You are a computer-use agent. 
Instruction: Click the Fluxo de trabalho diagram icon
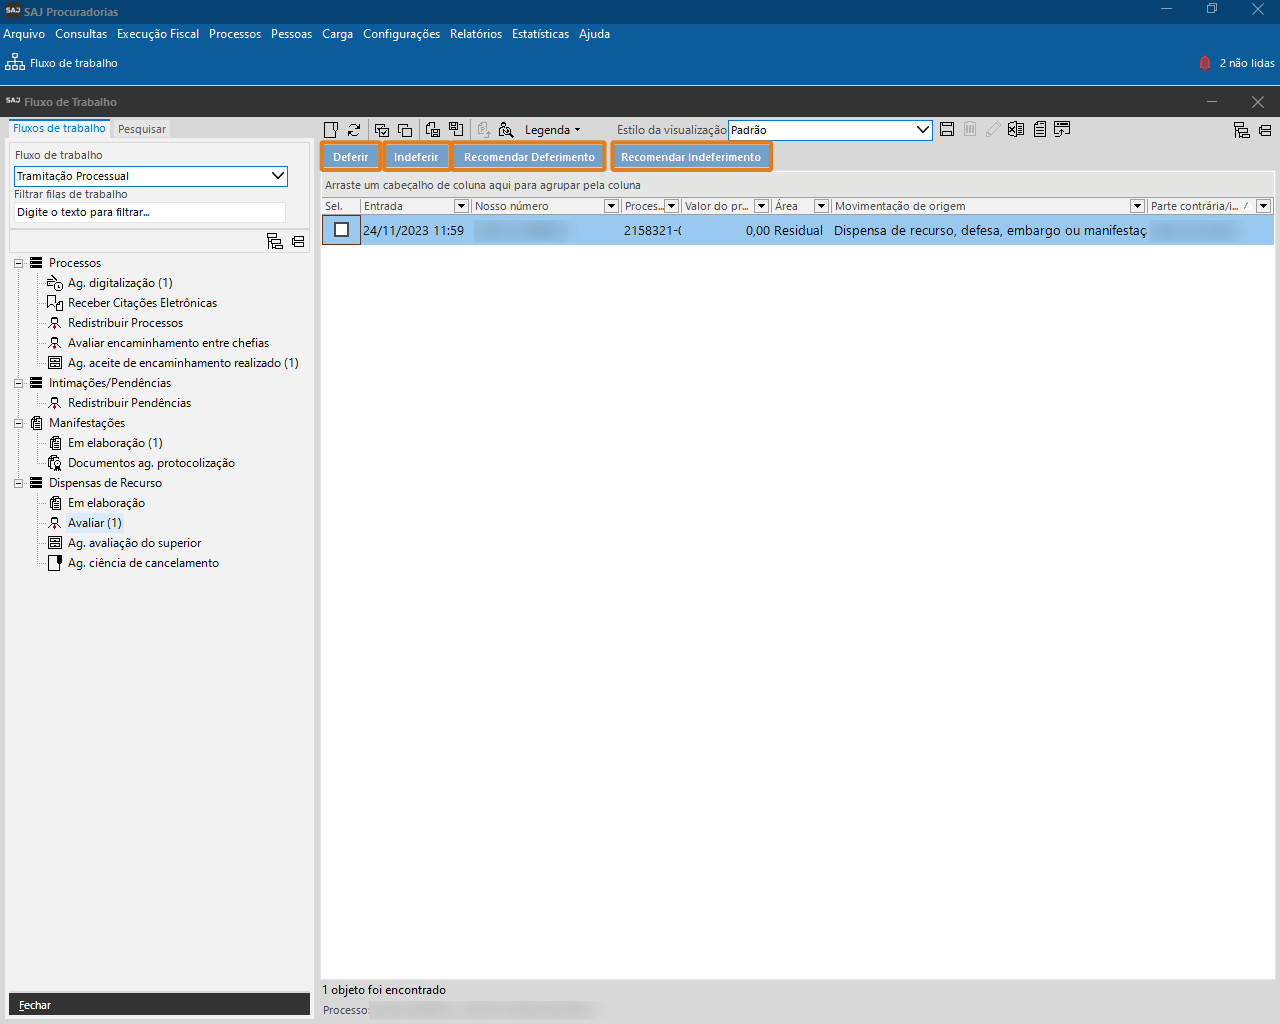click(x=15, y=63)
